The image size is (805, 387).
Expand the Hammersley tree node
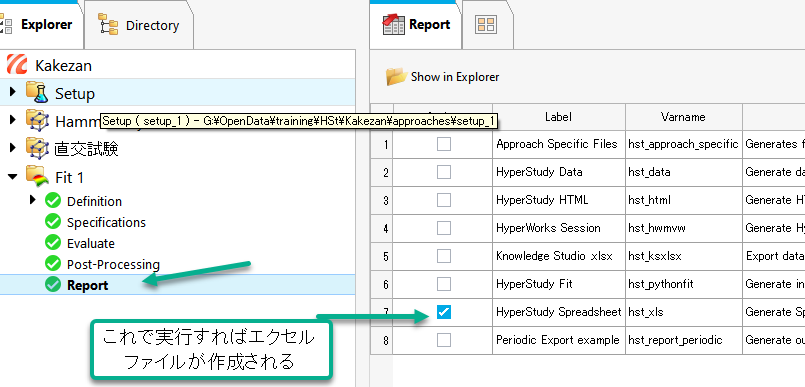13,120
